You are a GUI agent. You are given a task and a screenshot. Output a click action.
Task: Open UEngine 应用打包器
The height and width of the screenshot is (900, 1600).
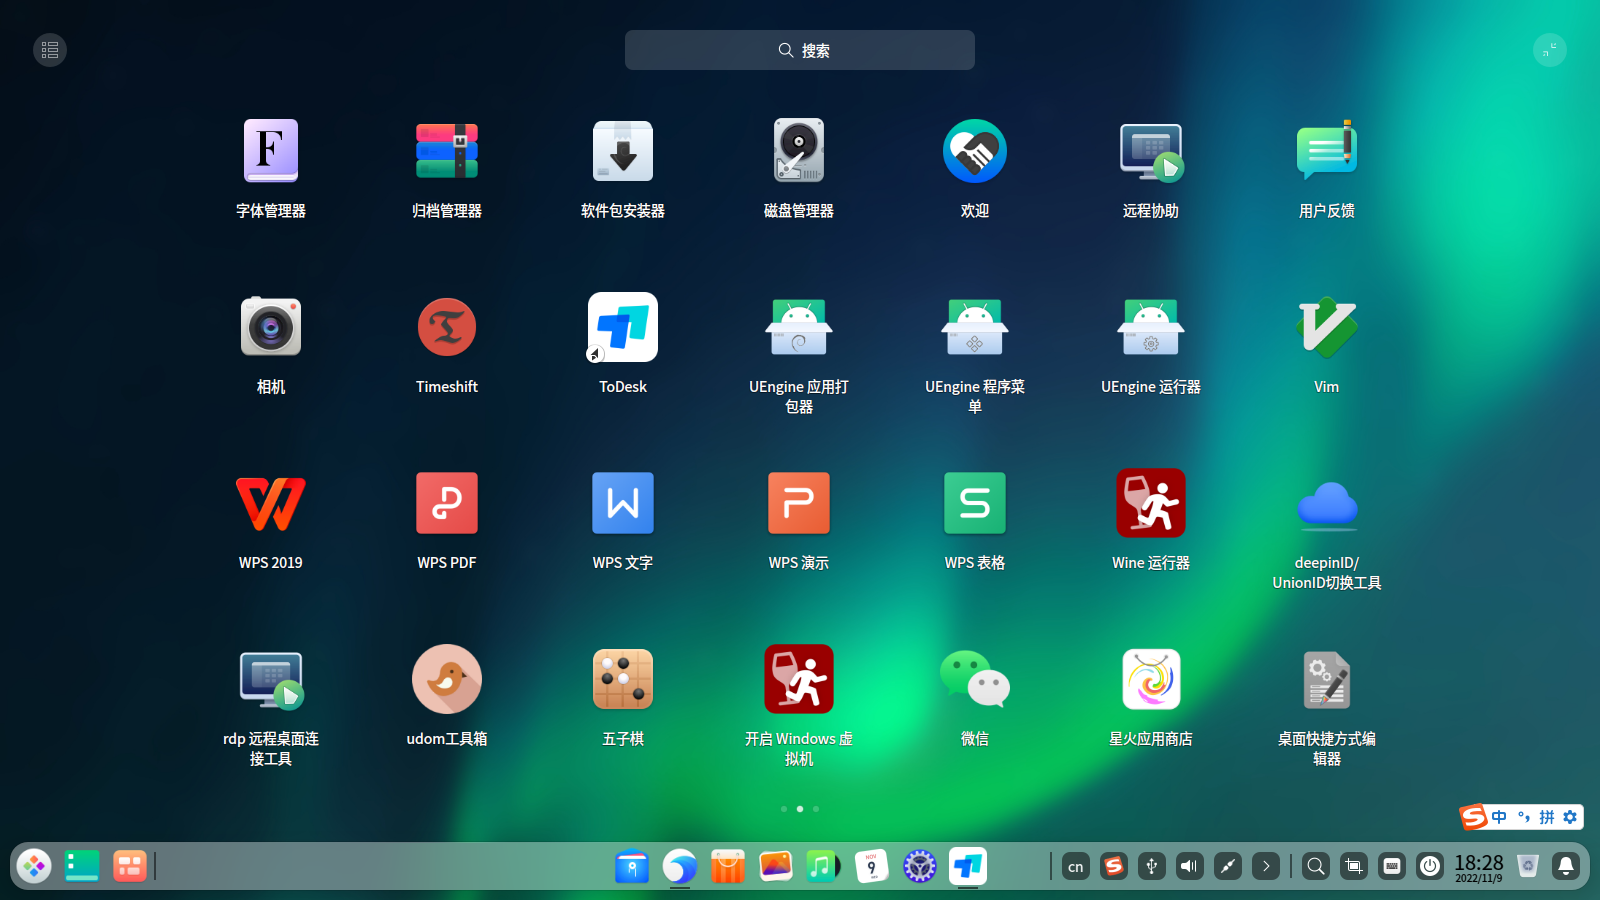(x=799, y=327)
